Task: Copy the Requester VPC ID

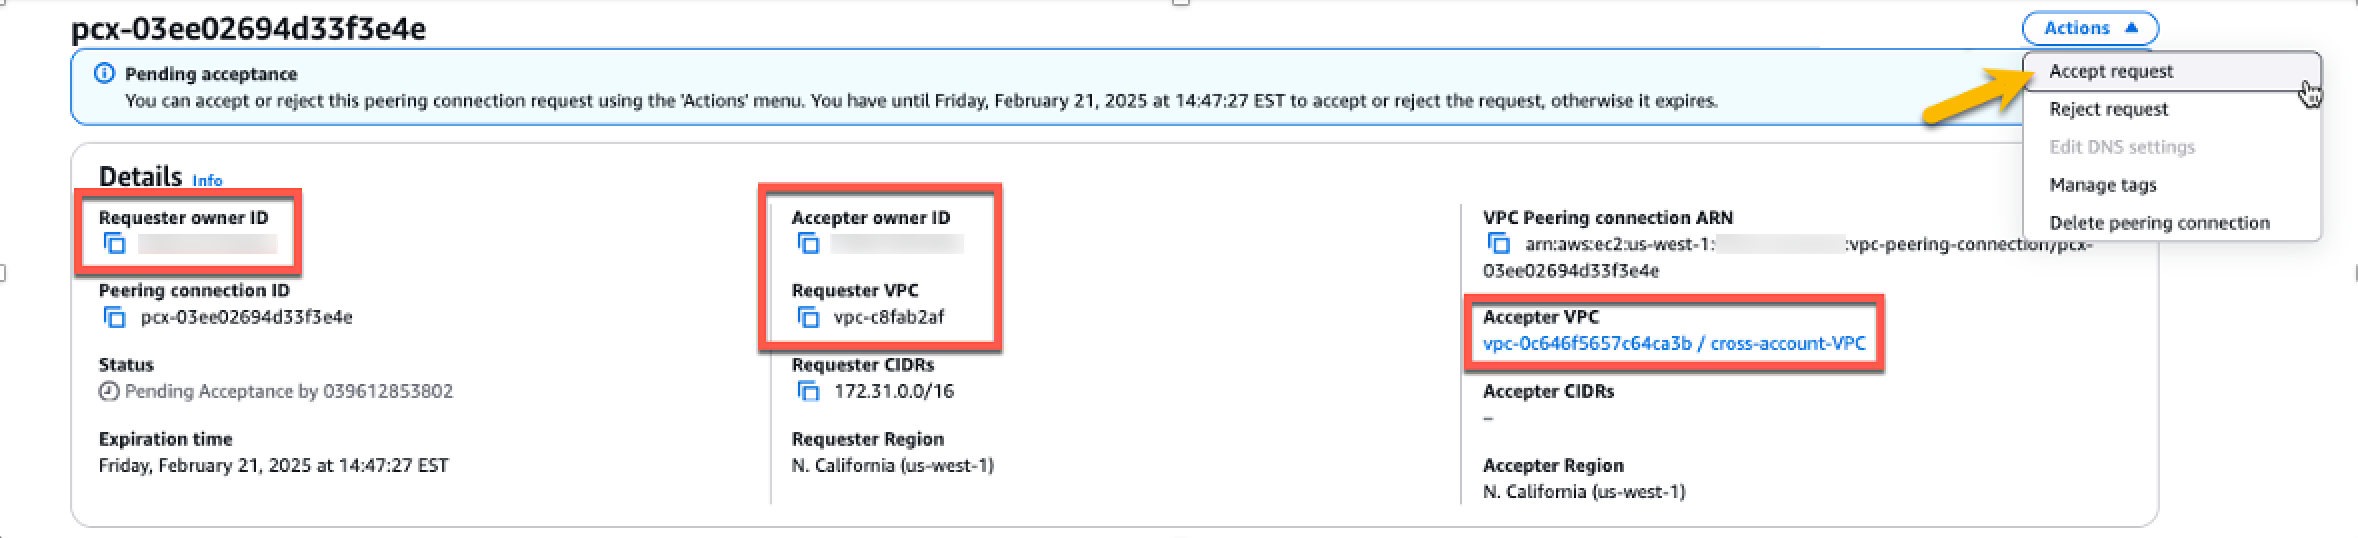Action: pos(808,318)
